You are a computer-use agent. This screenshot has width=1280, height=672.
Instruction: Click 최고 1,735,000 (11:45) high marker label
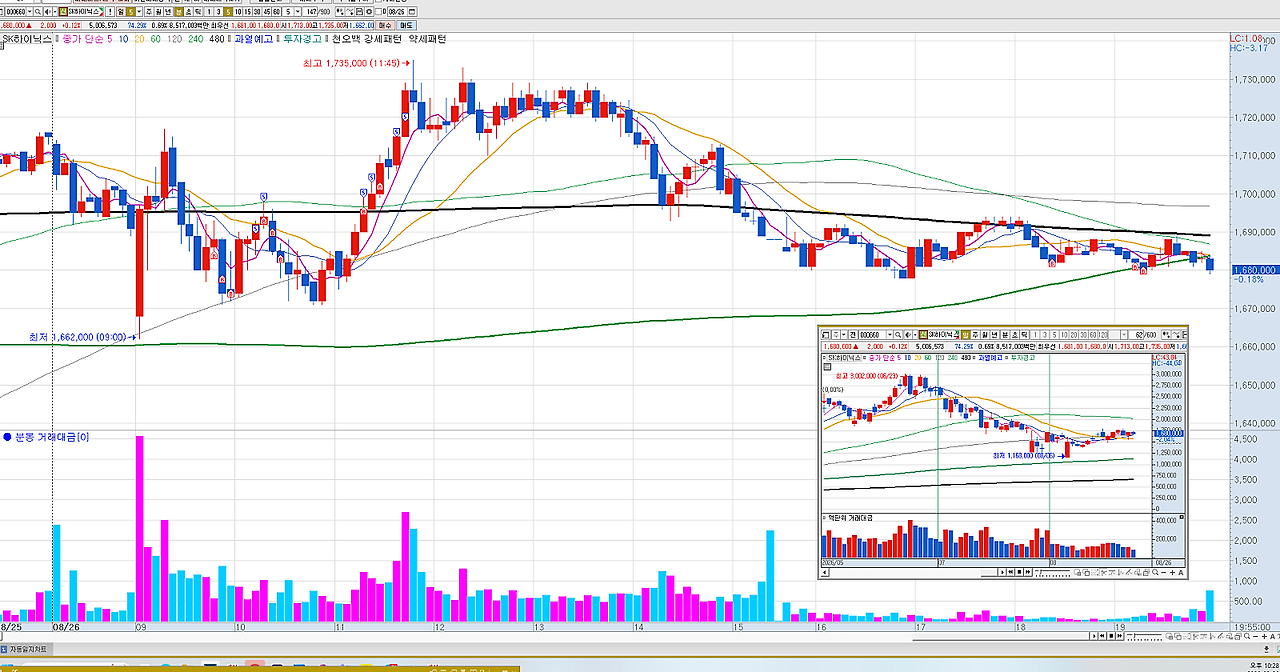point(351,63)
